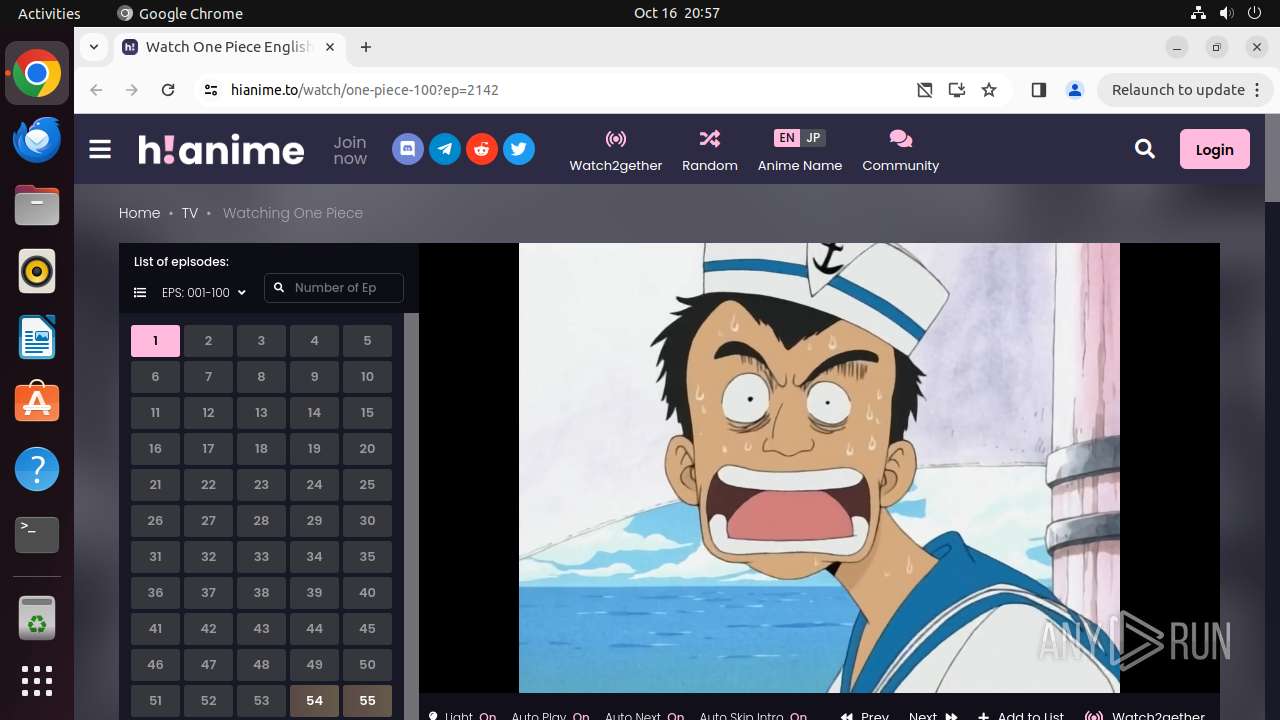
Task: Switch anime name language to JP
Action: [x=813, y=138]
